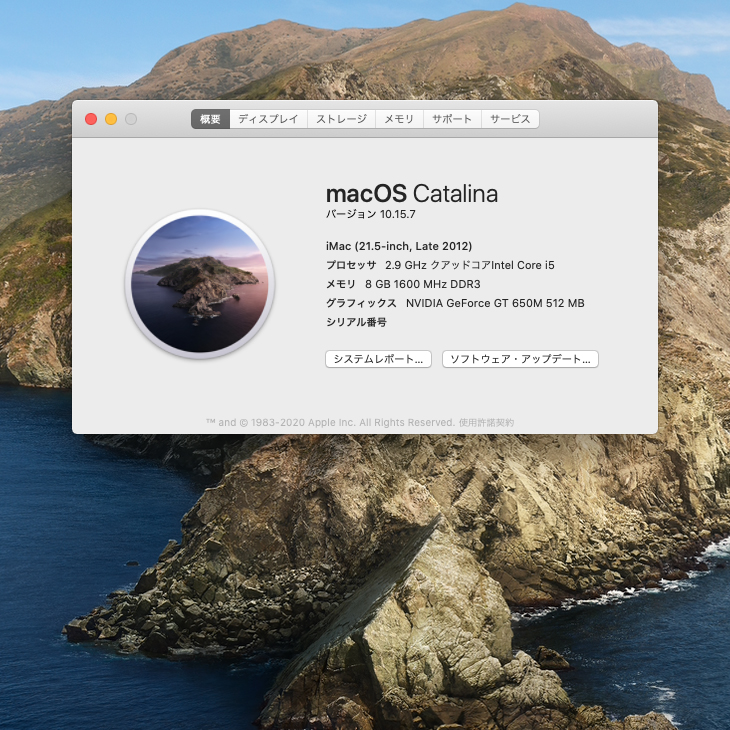
Task: Click the シリアル番号 label
Action: coord(356,322)
